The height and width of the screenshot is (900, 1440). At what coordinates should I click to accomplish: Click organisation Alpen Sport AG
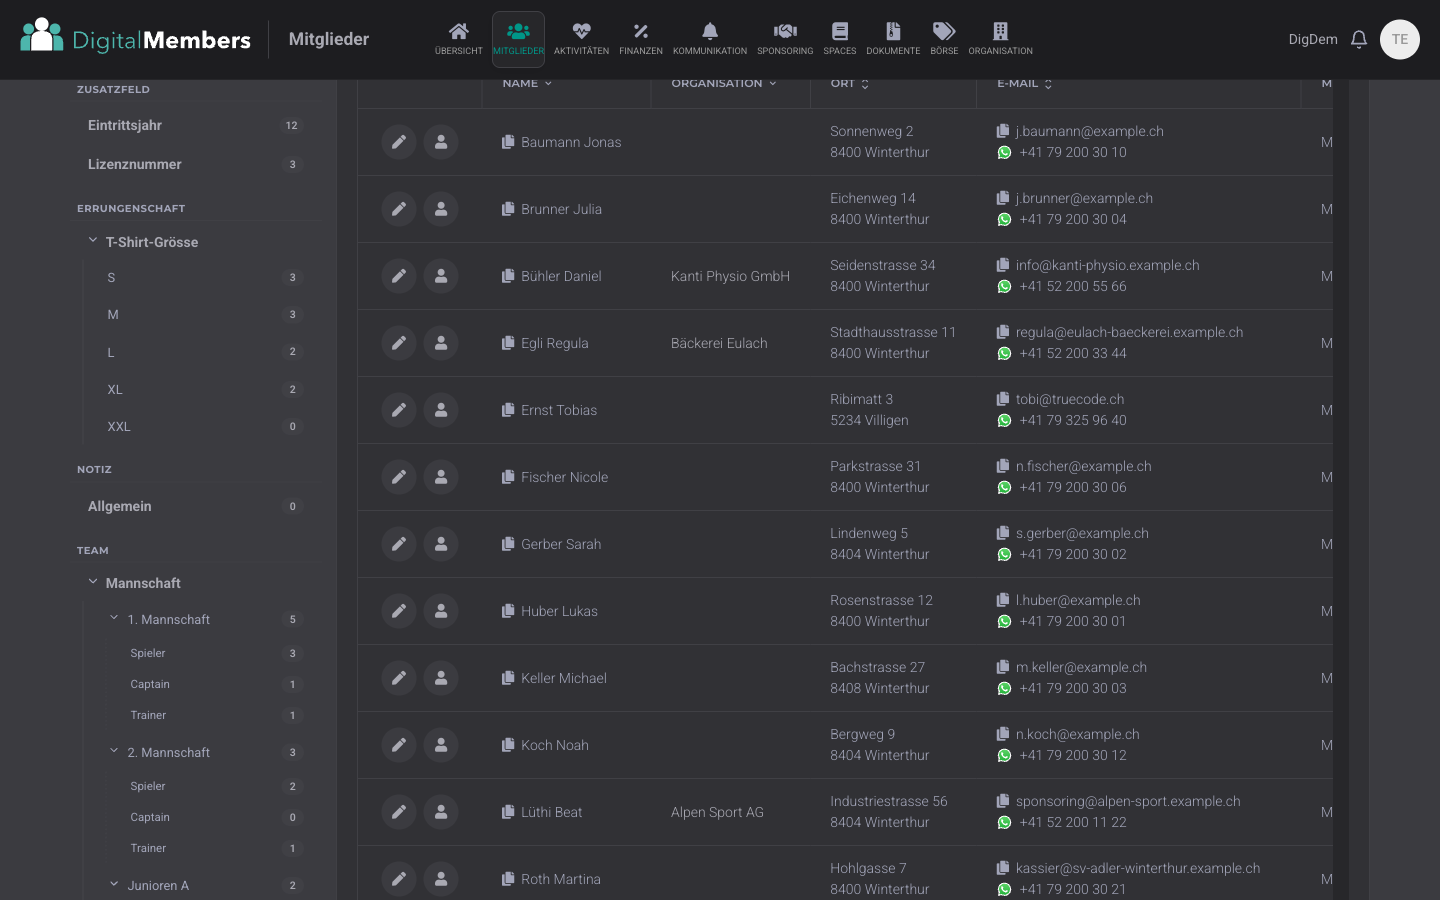coord(717,812)
